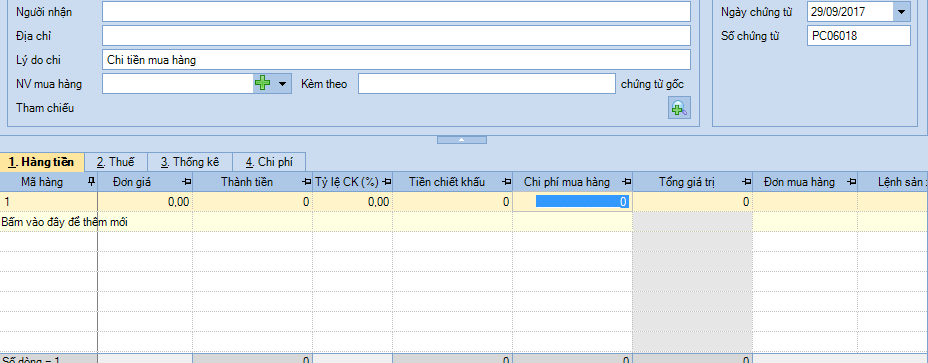Image resolution: width=928 pixels, height=363 pixels.
Task: Select the Tổng giá trị cell of row 1
Action: (x=693, y=202)
